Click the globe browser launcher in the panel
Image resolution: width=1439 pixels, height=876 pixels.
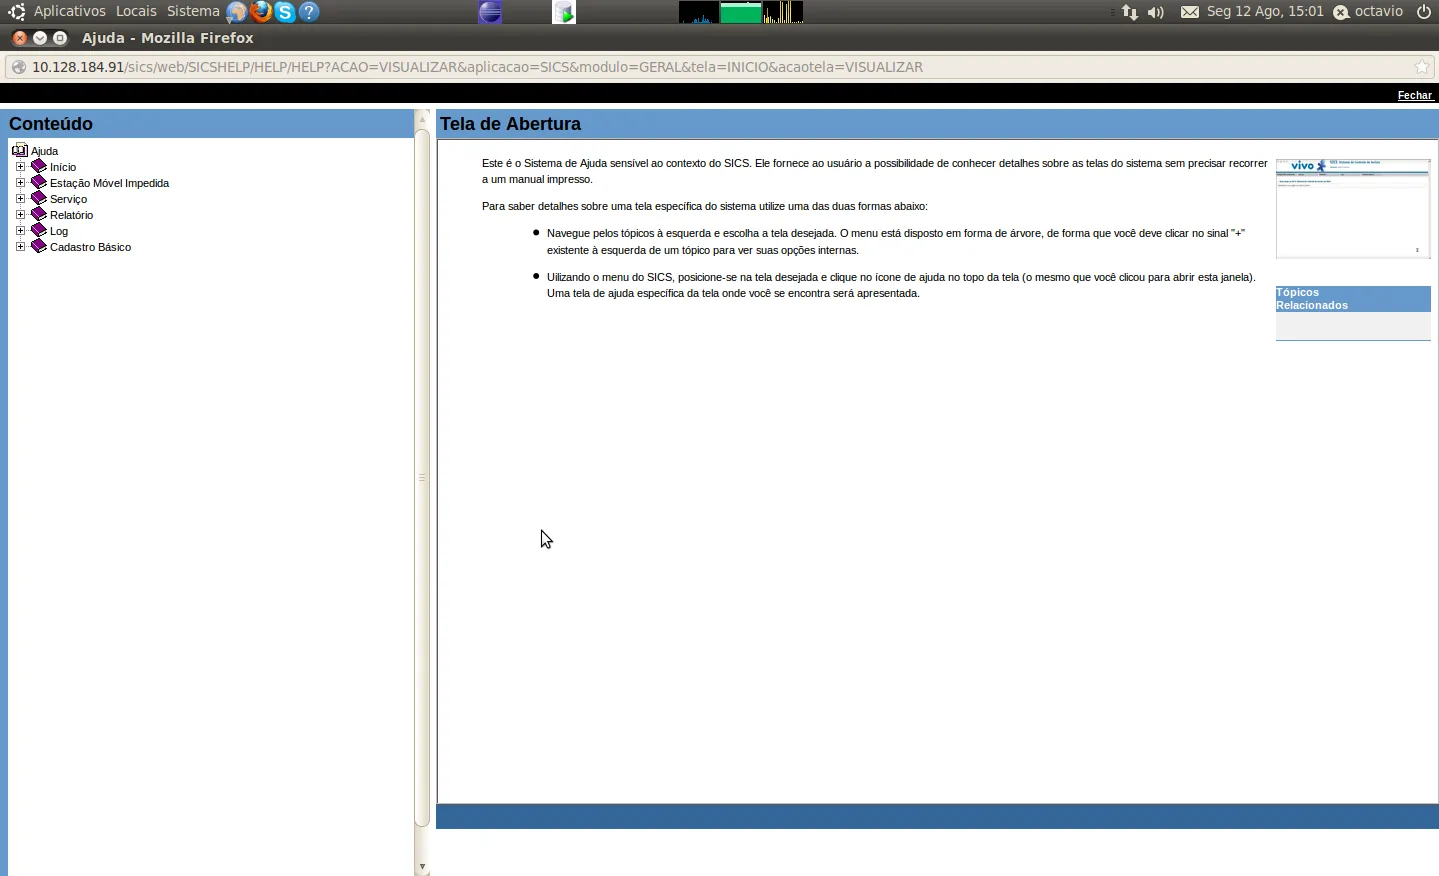tap(237, 12)
